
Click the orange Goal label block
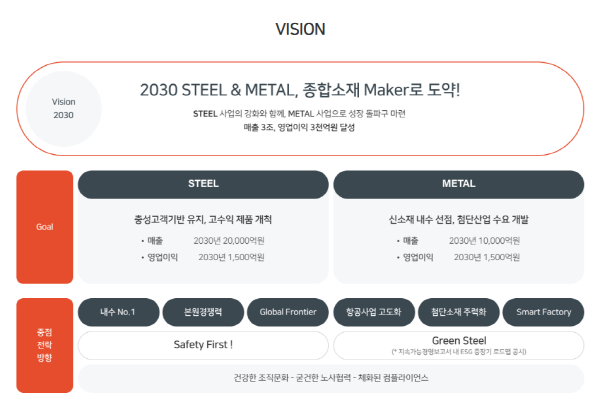click(x=45, y=227)
